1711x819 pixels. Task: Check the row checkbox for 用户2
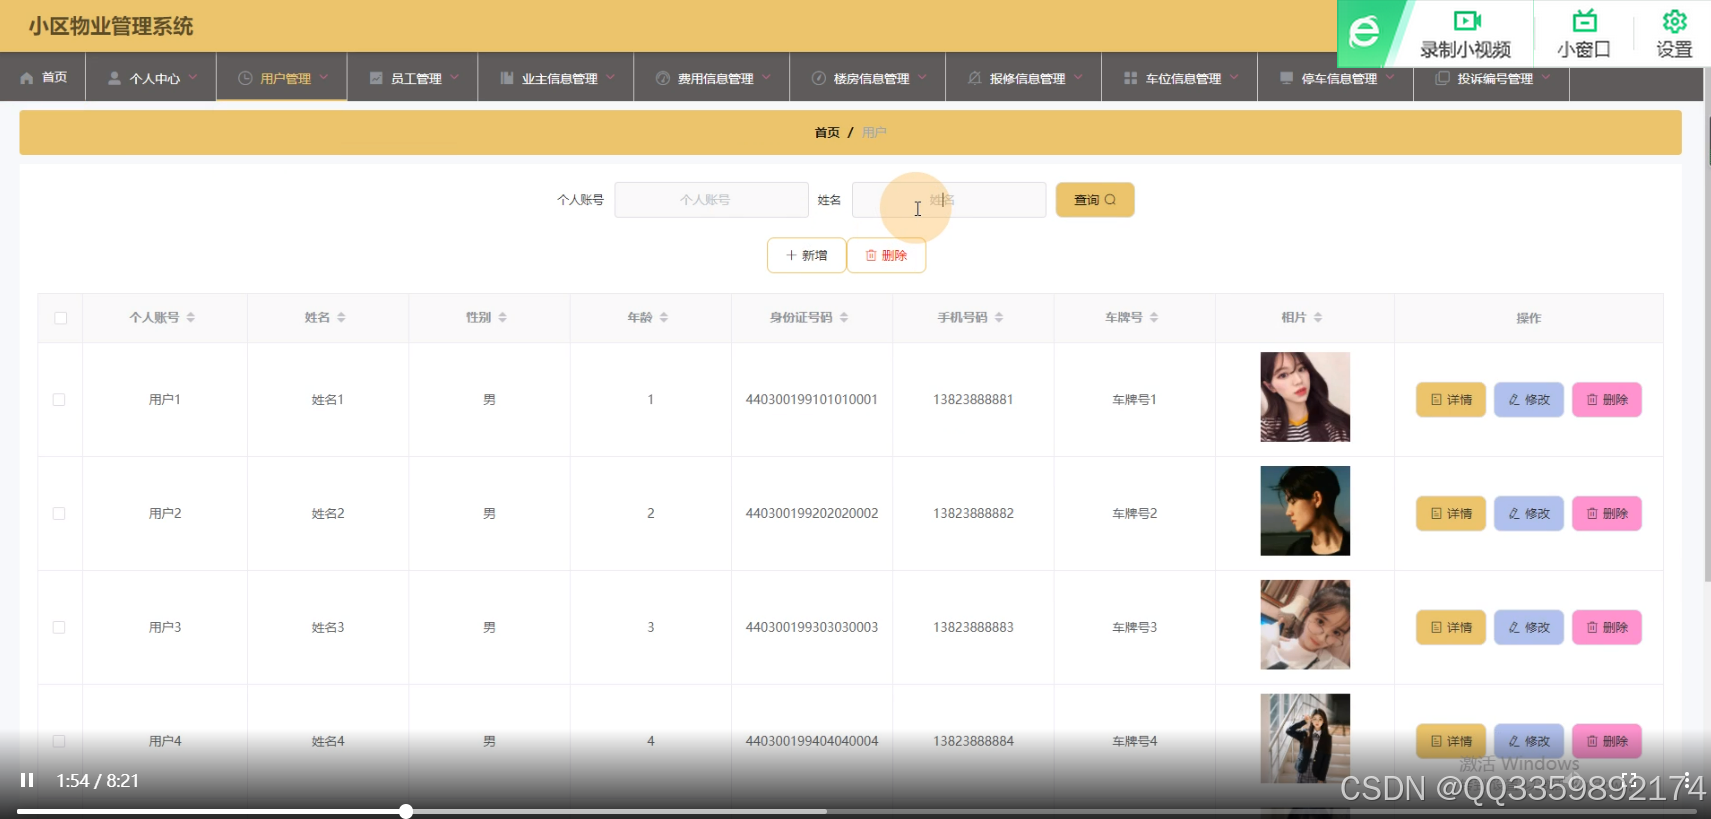click(x=59, y=513)
